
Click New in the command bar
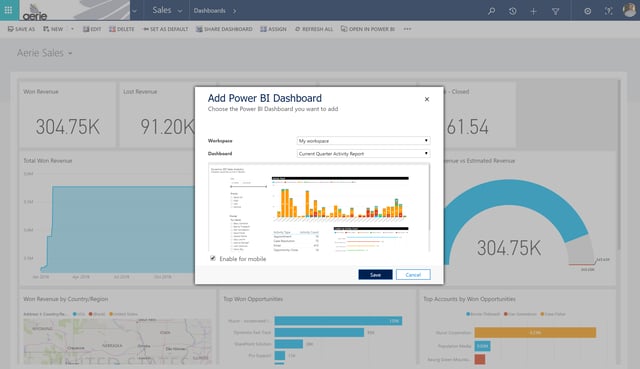[x=53, y=29]
